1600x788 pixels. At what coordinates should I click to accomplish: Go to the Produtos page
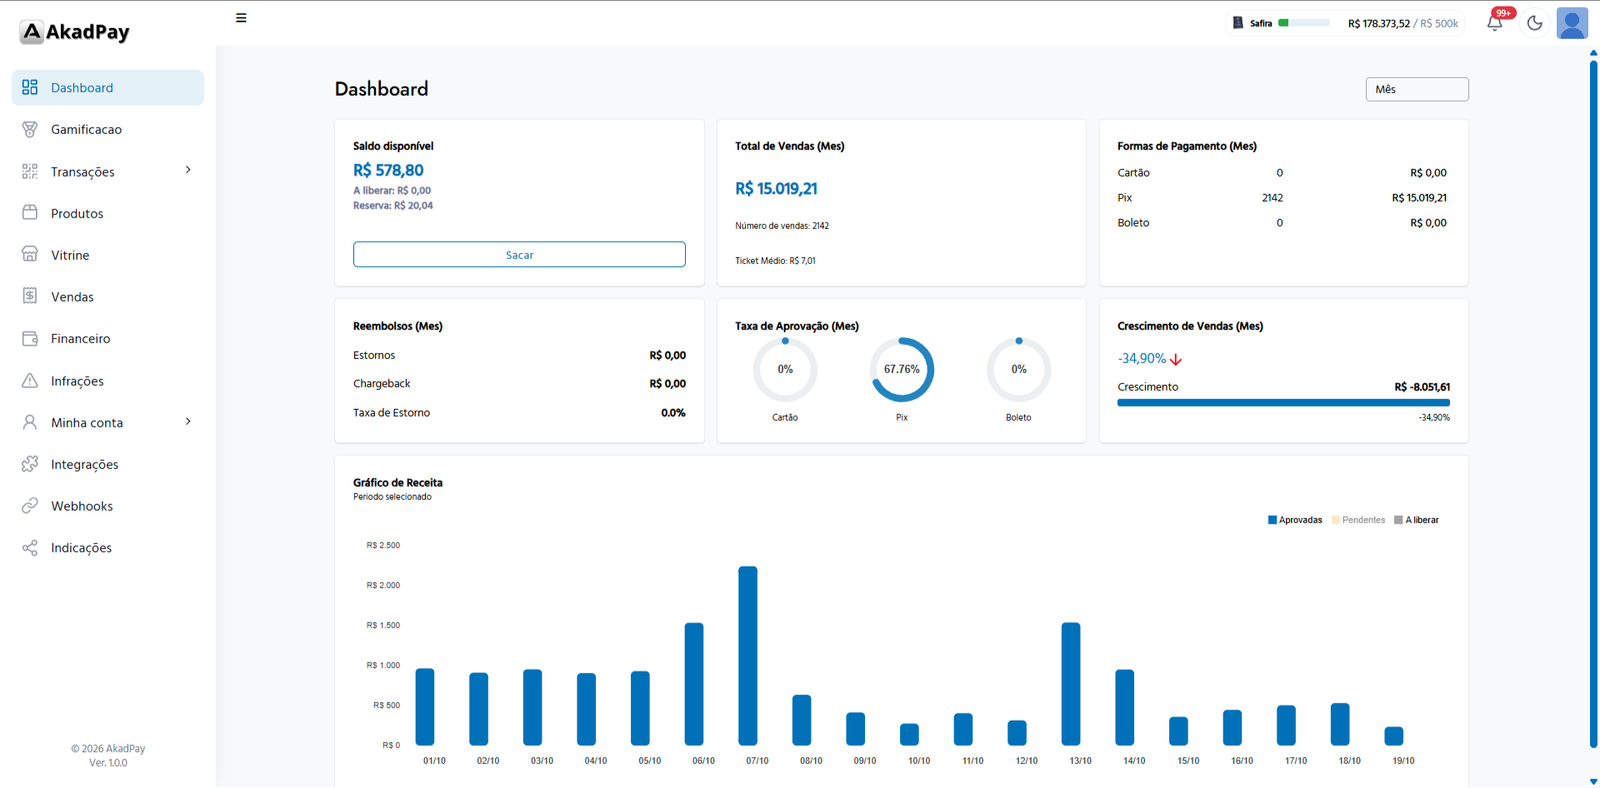point(108,213)
